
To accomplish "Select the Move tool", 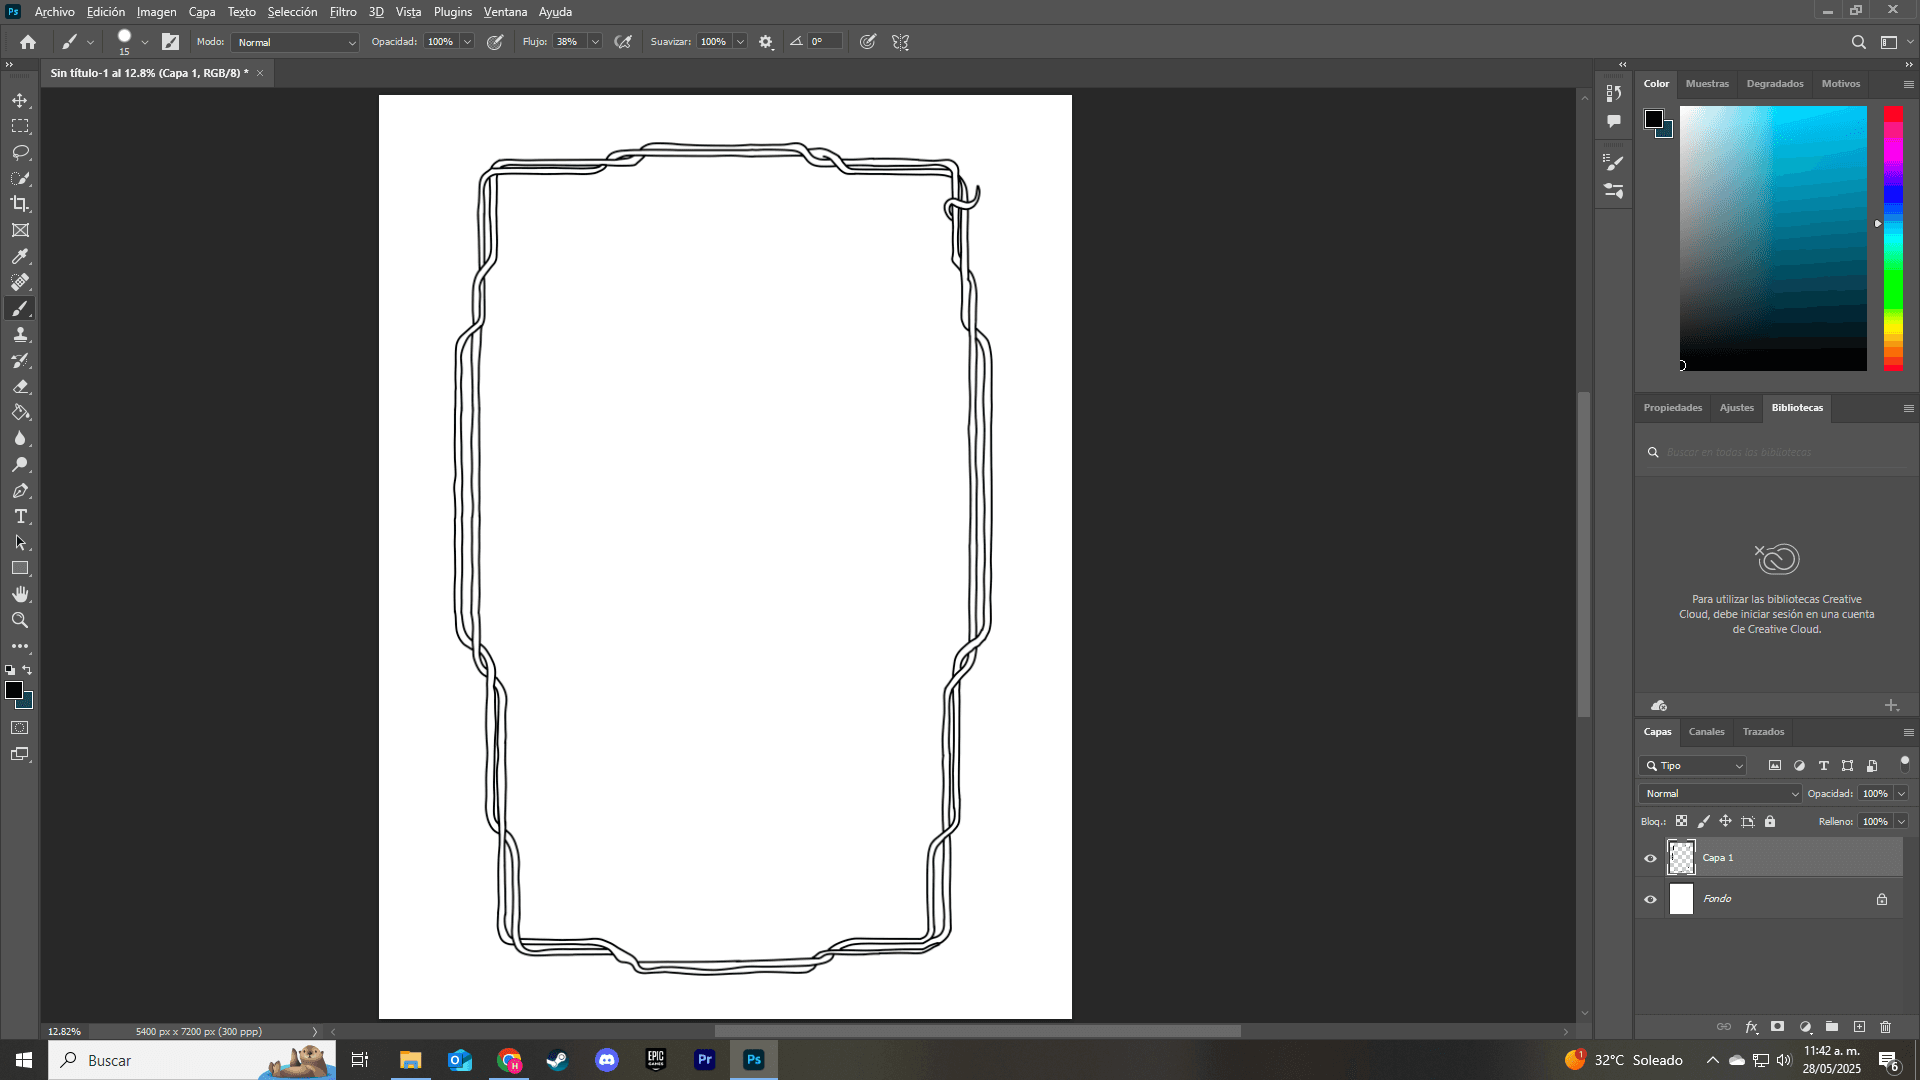I will (20, 101).
